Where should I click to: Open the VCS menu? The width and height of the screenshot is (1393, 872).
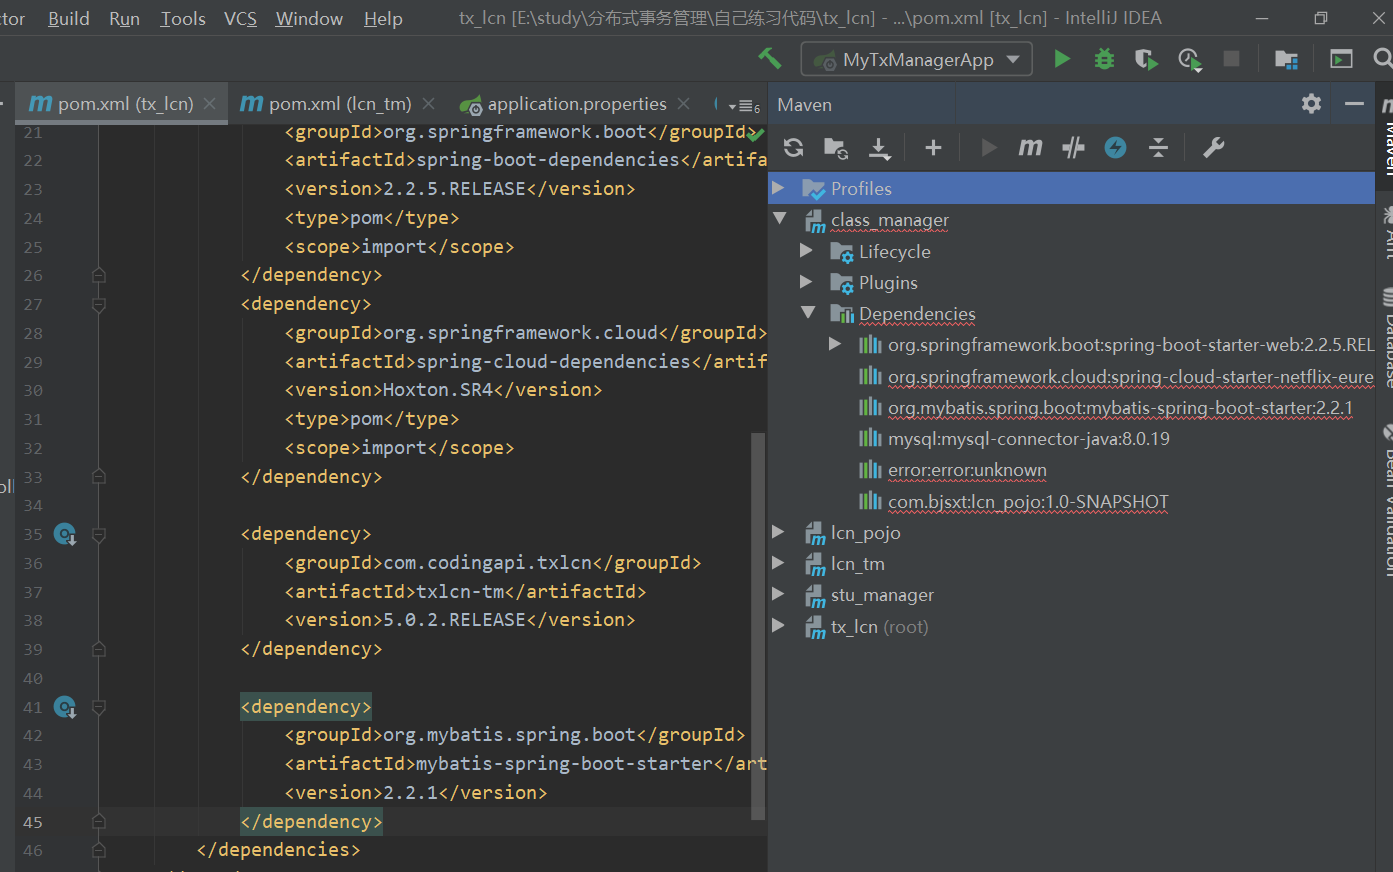tap(240, 18)
